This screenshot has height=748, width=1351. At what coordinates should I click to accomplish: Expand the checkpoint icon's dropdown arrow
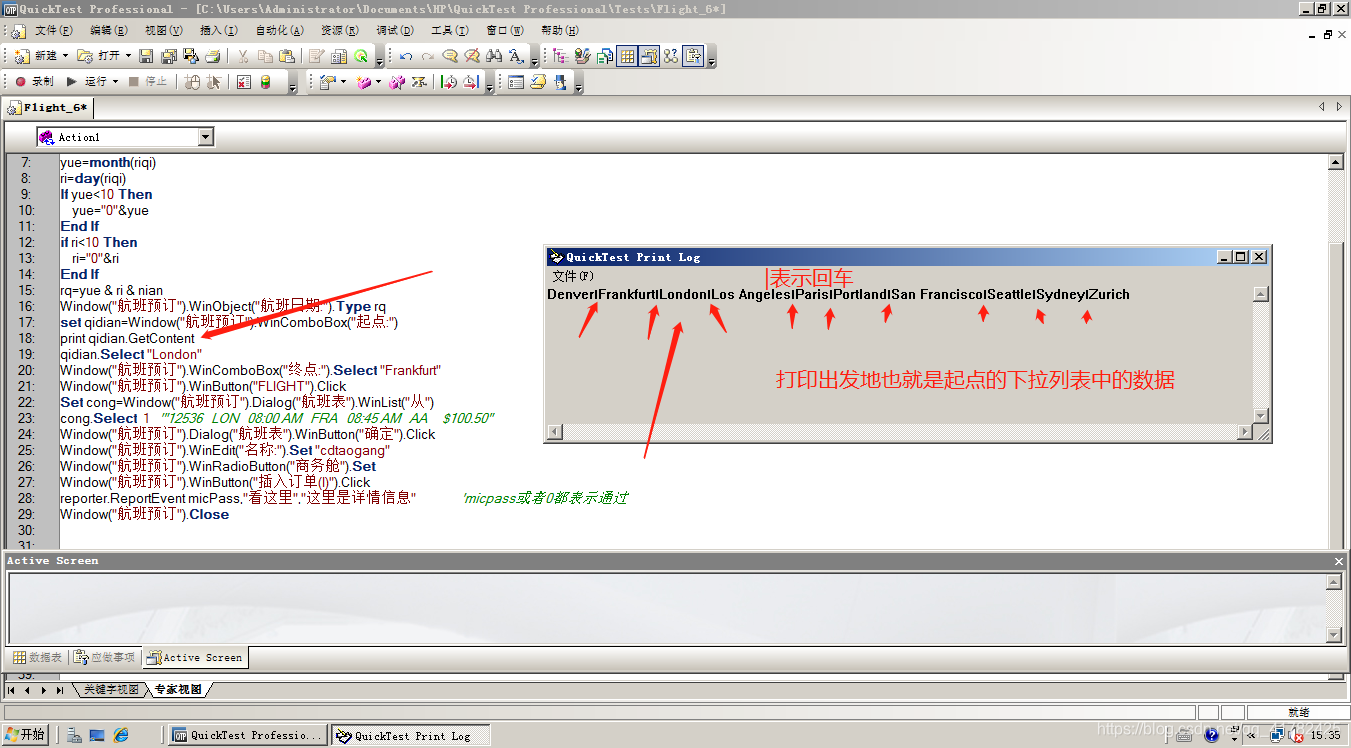(343, 82)
